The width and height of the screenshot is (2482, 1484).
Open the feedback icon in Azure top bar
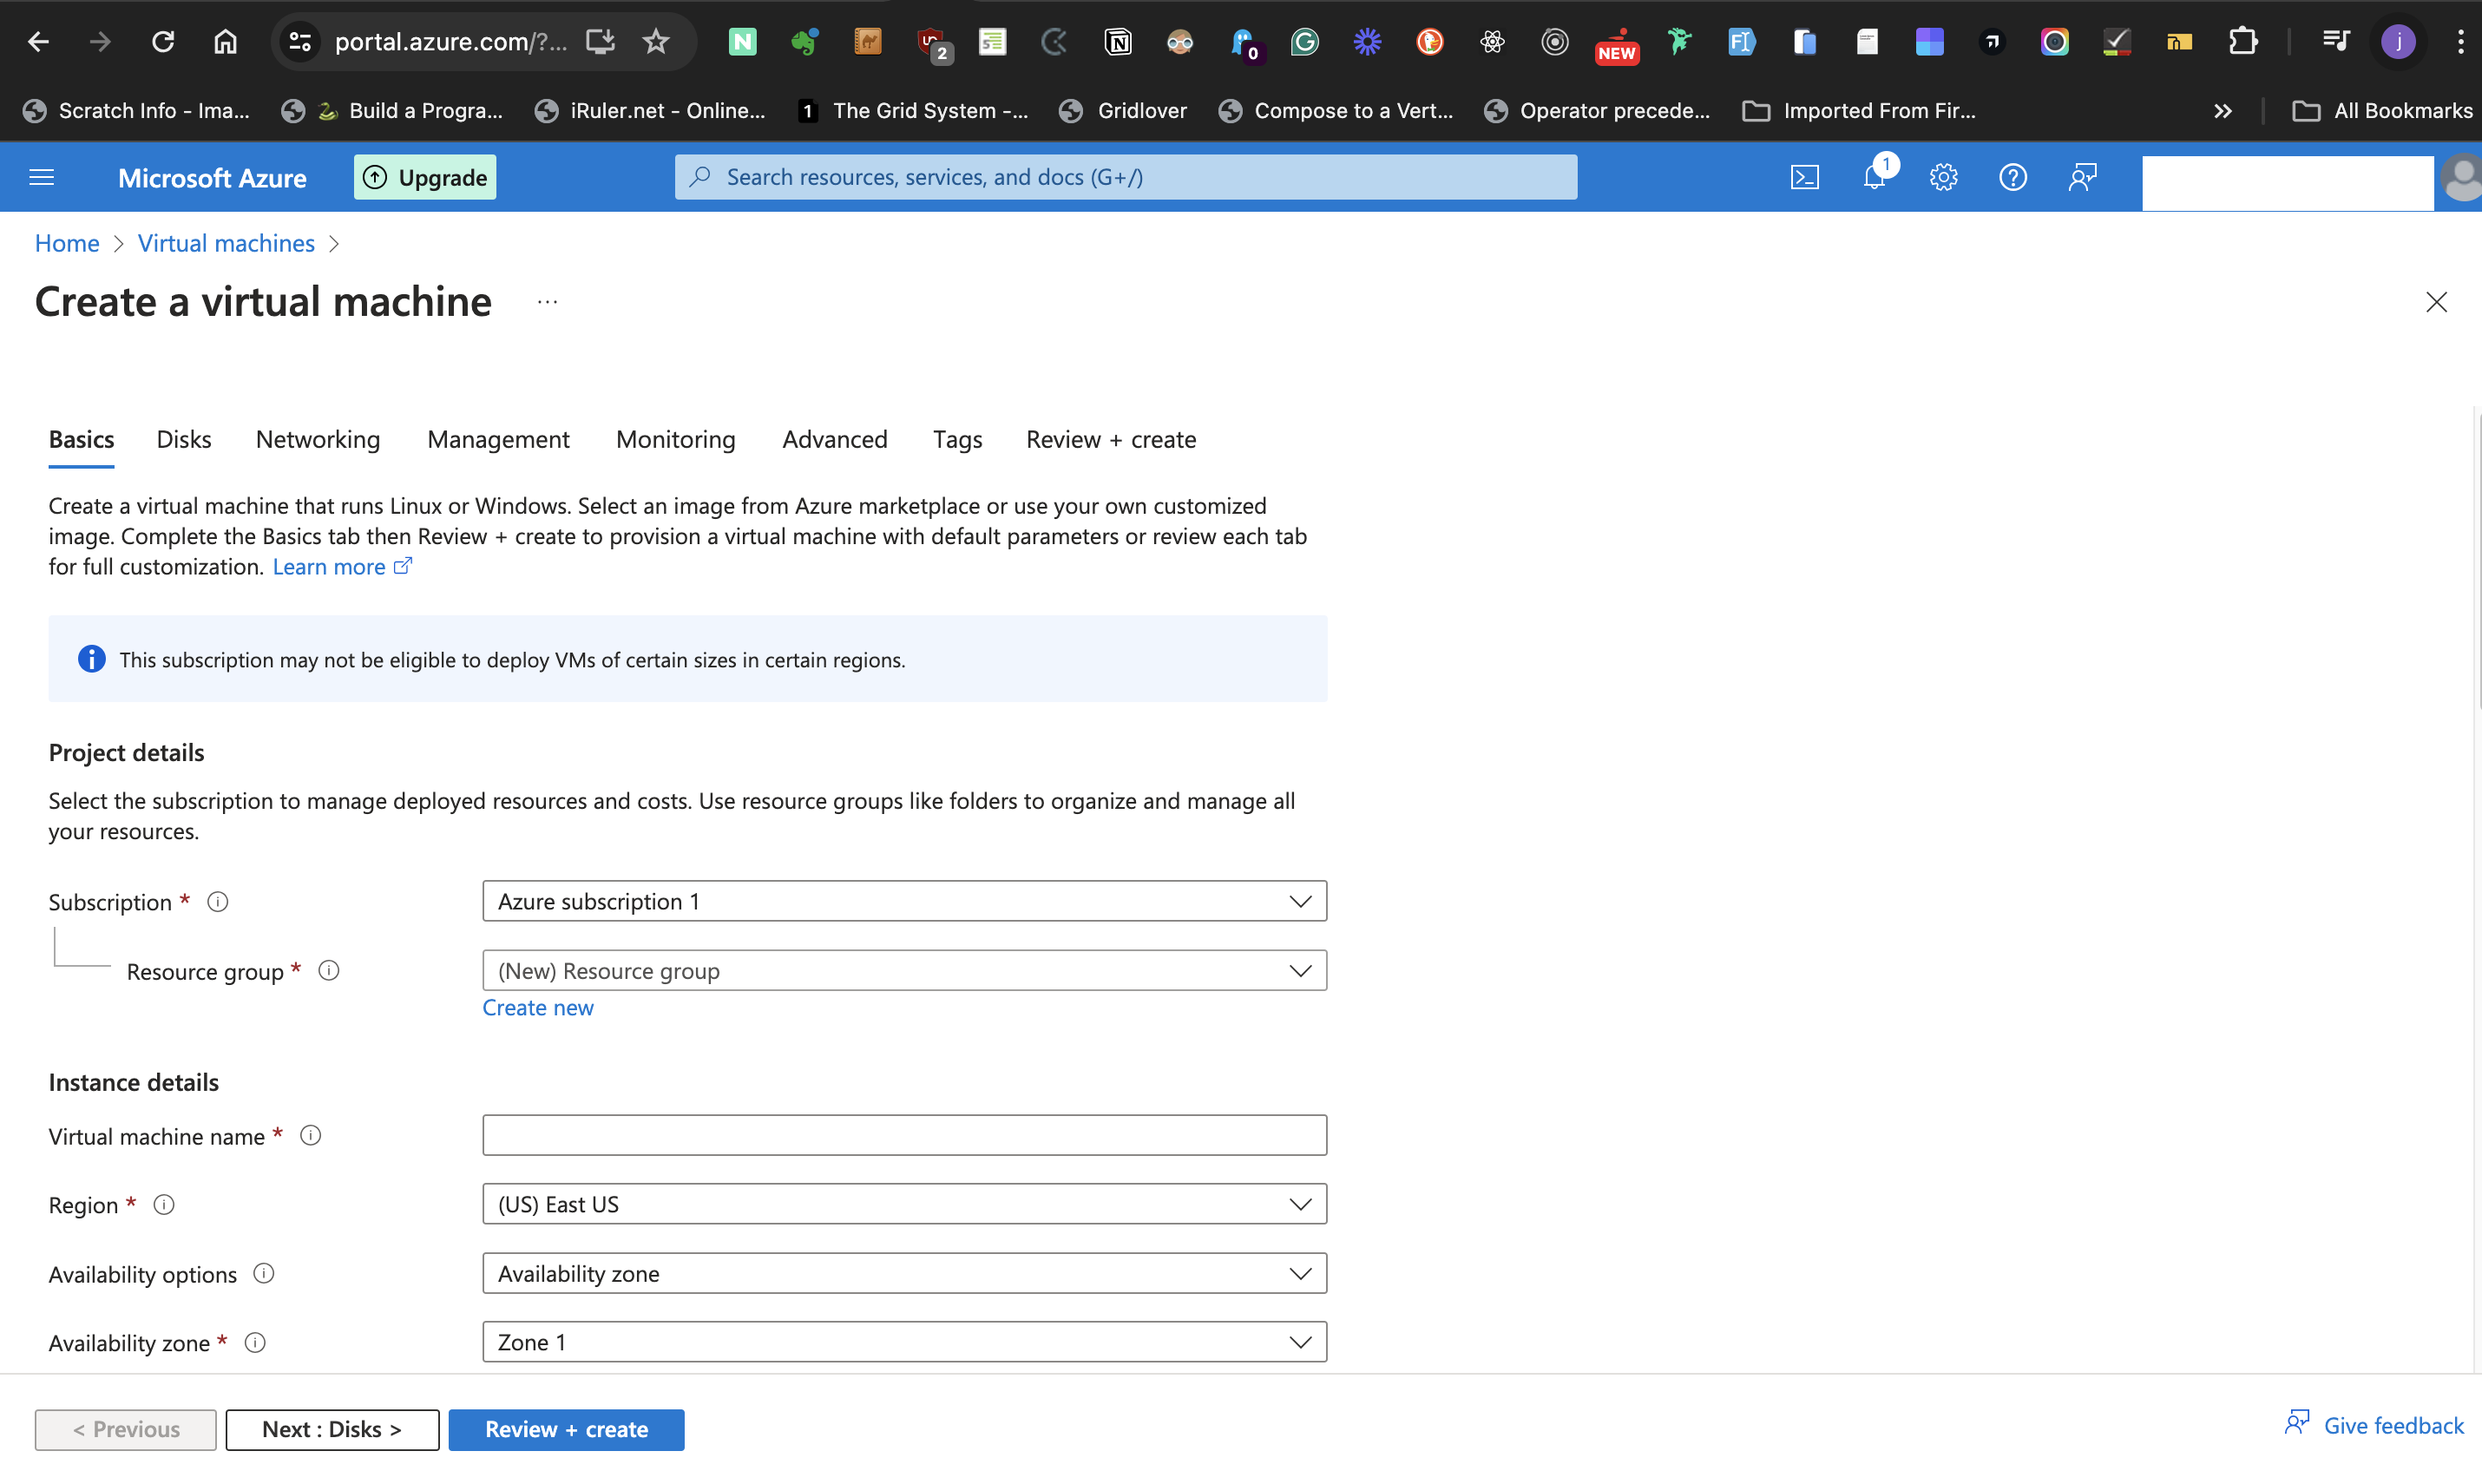pos(2083,176)
